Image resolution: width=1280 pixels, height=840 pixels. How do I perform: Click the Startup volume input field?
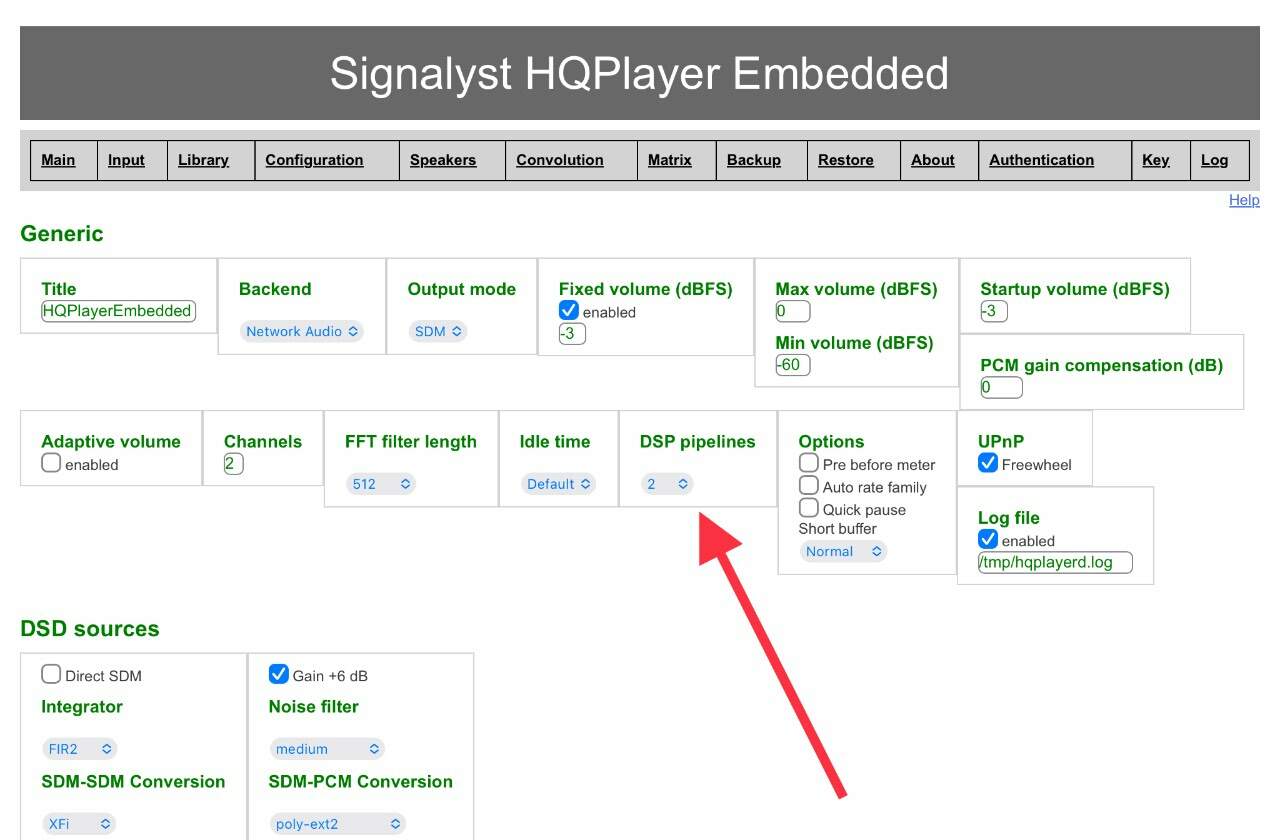[994, 311]
